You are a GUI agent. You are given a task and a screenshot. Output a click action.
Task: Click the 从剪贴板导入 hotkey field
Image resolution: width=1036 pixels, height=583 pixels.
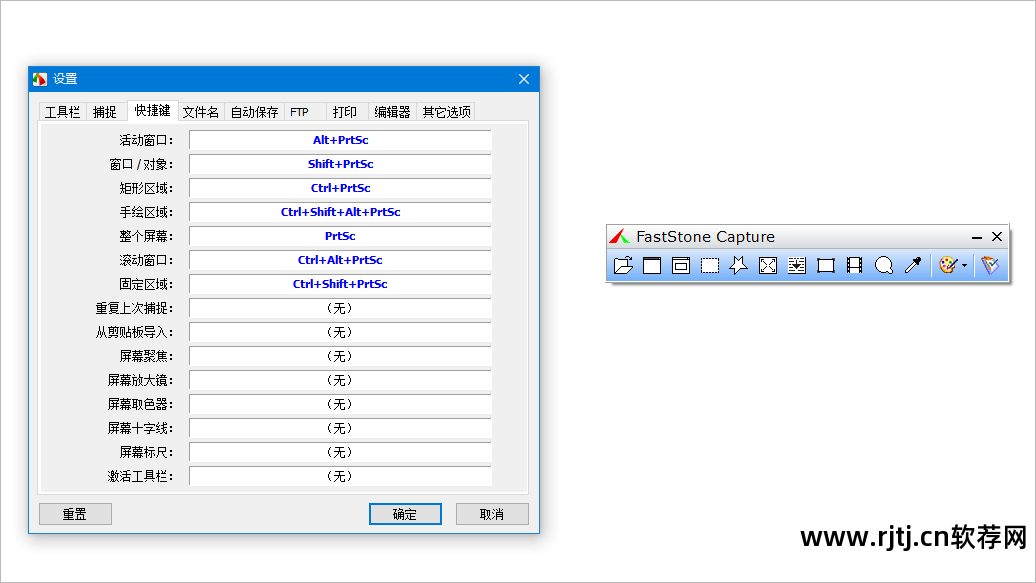340,332
